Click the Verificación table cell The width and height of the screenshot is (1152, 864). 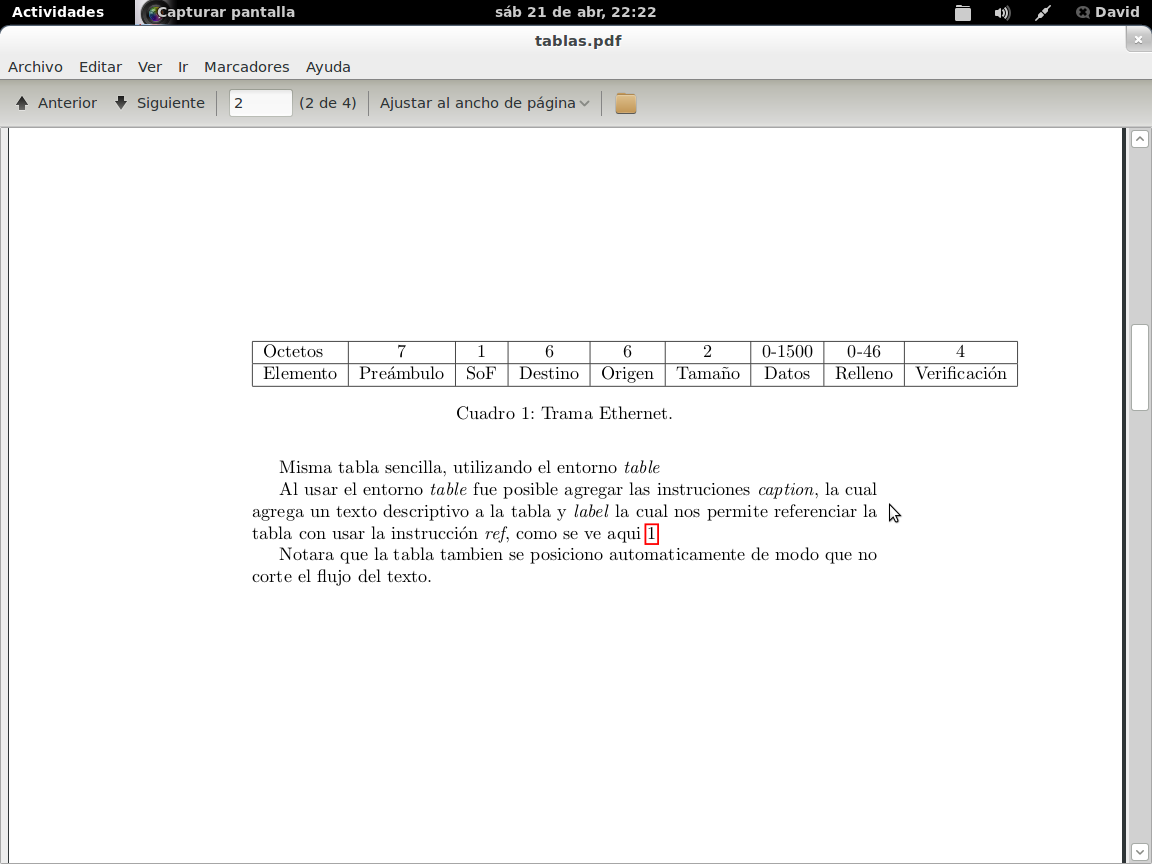(x=961, y=374)
